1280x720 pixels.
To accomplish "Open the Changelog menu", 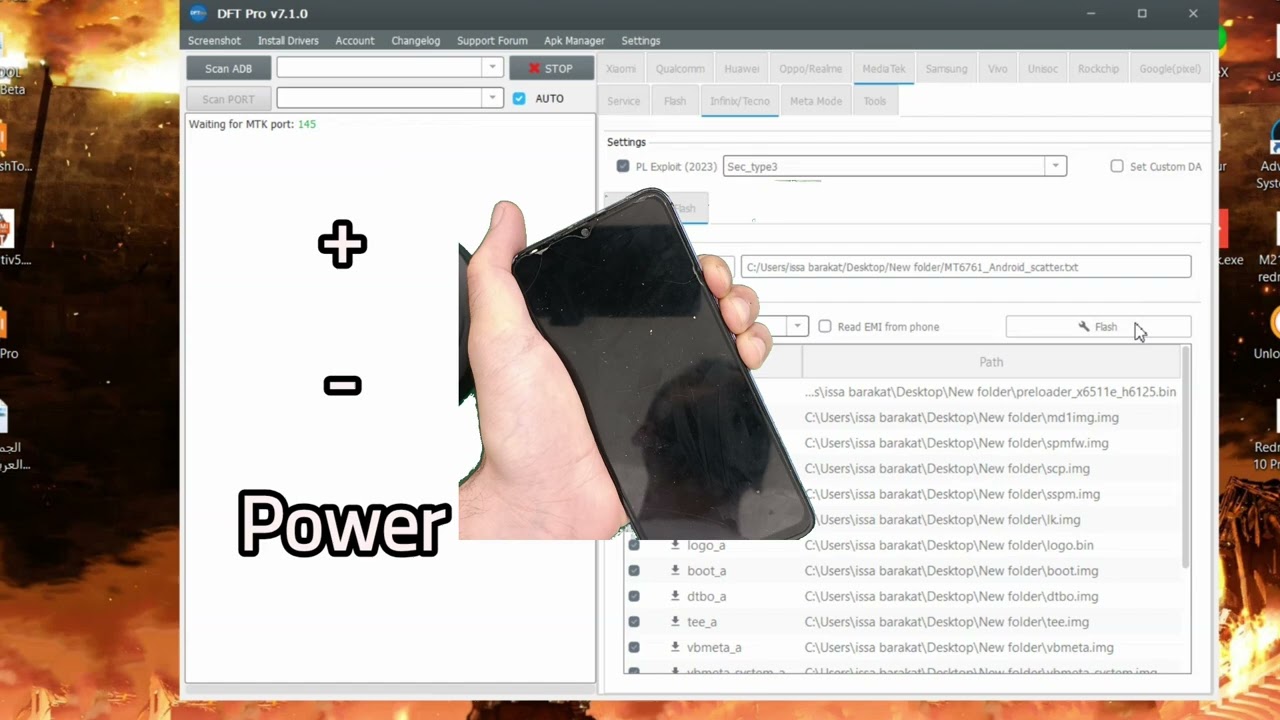I will pos(416,41).
